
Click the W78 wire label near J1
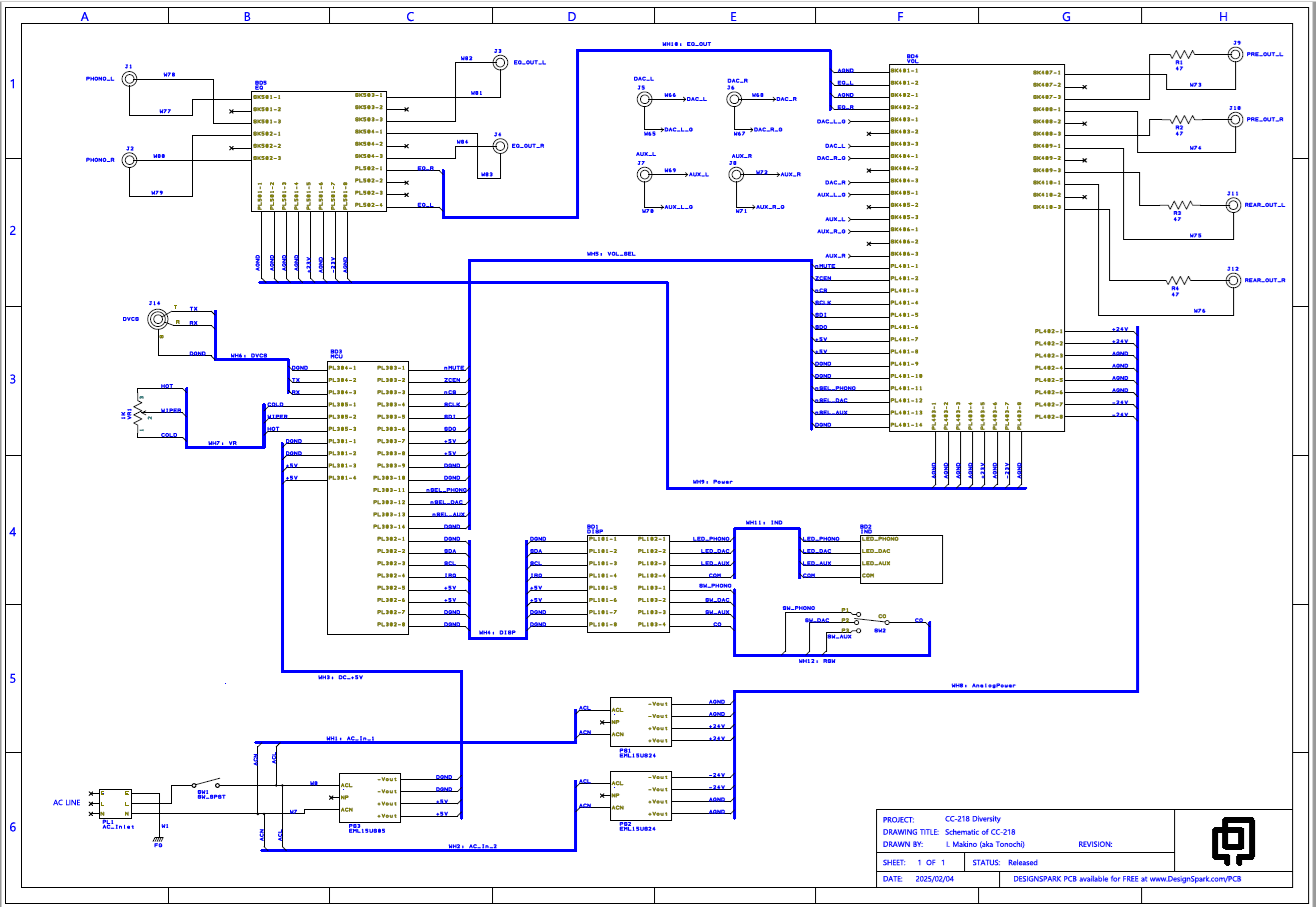[169, 74]
